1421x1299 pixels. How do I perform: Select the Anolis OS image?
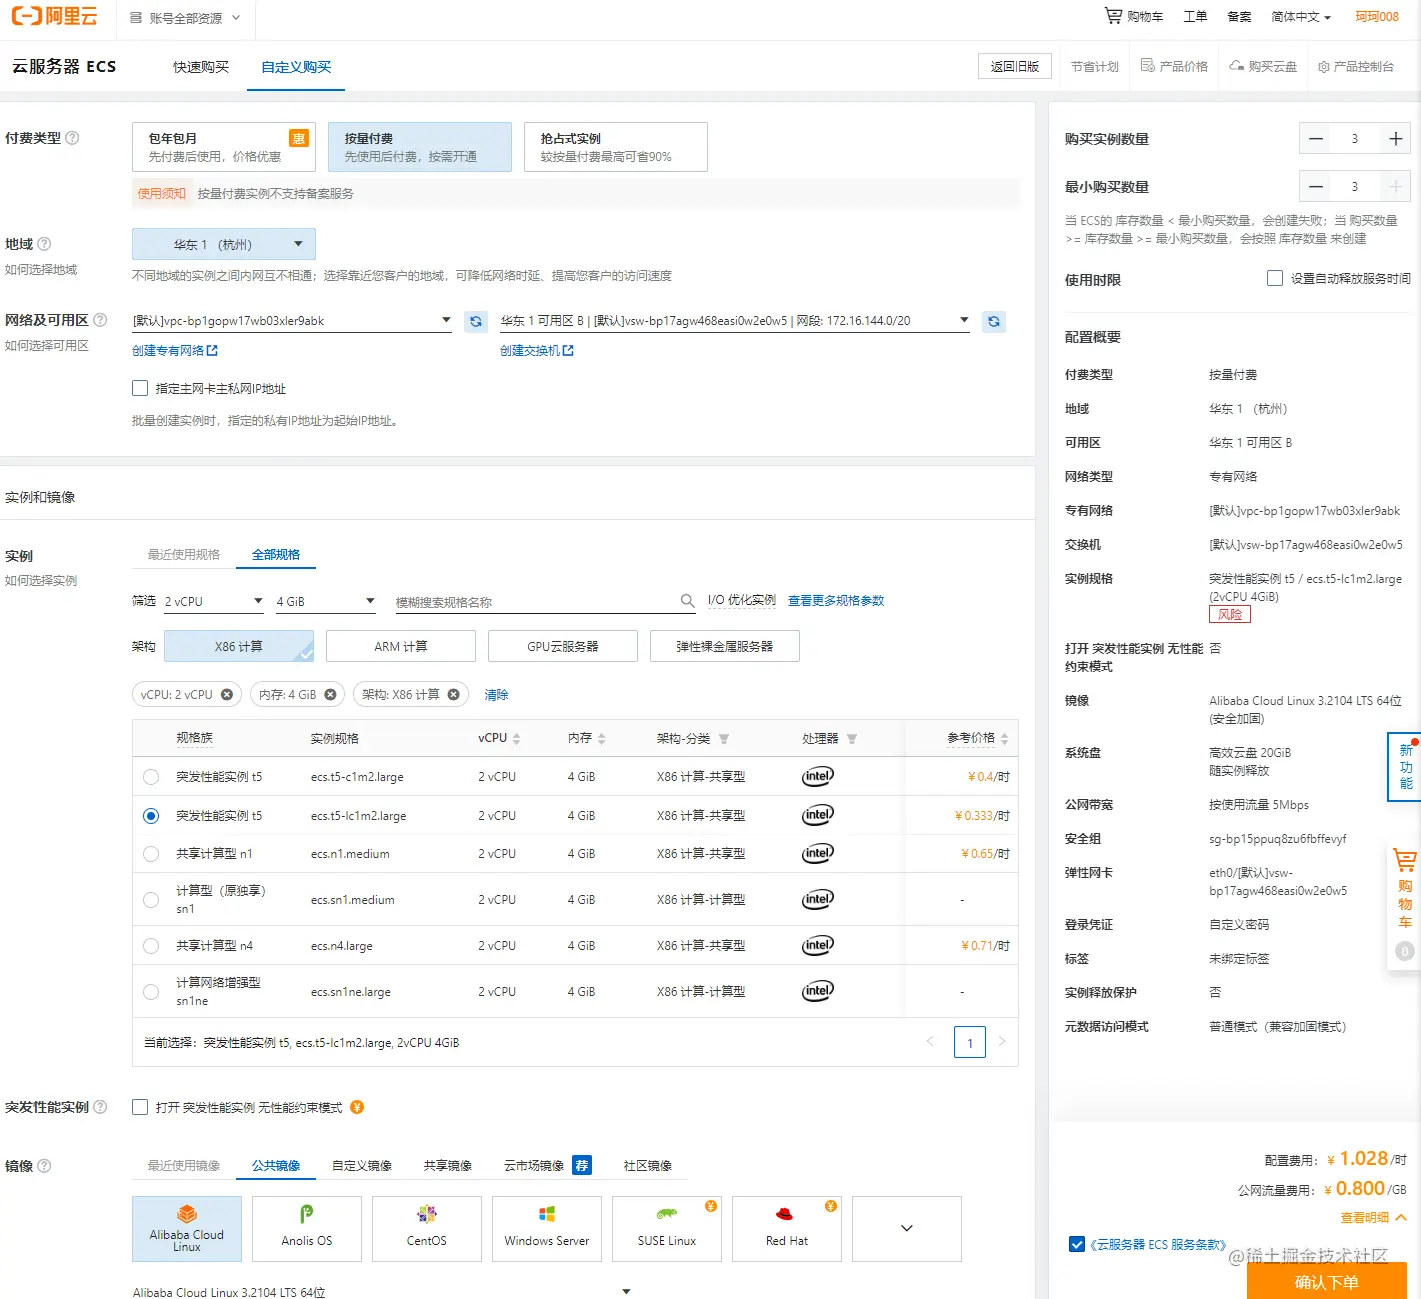tap(307, 1229)
